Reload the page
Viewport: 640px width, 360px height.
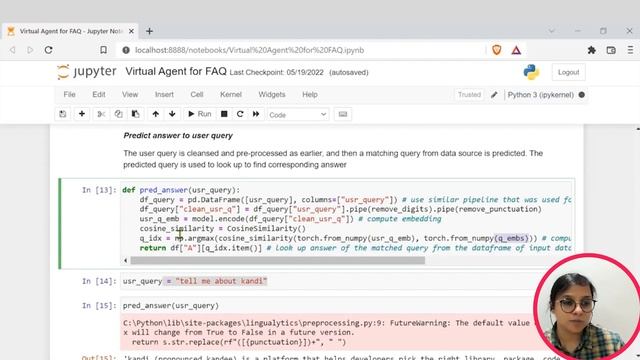[49, 50]
